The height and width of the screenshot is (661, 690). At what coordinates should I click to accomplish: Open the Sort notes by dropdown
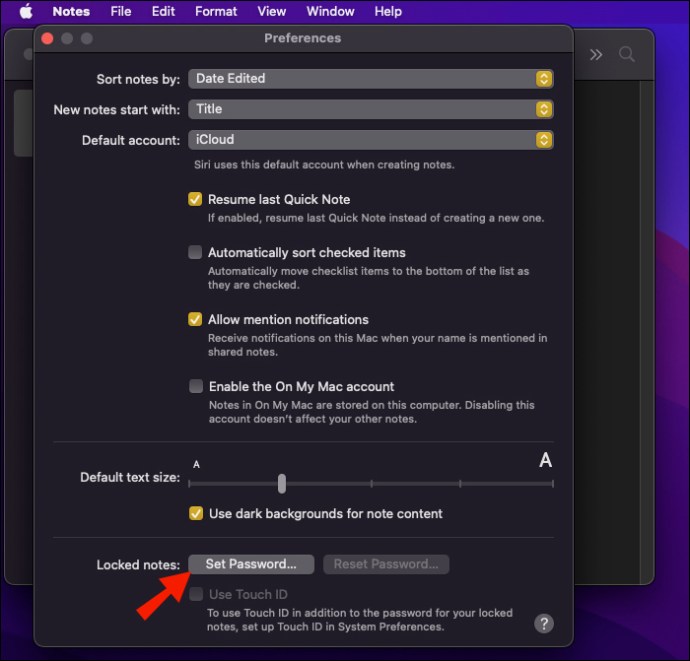371,79
